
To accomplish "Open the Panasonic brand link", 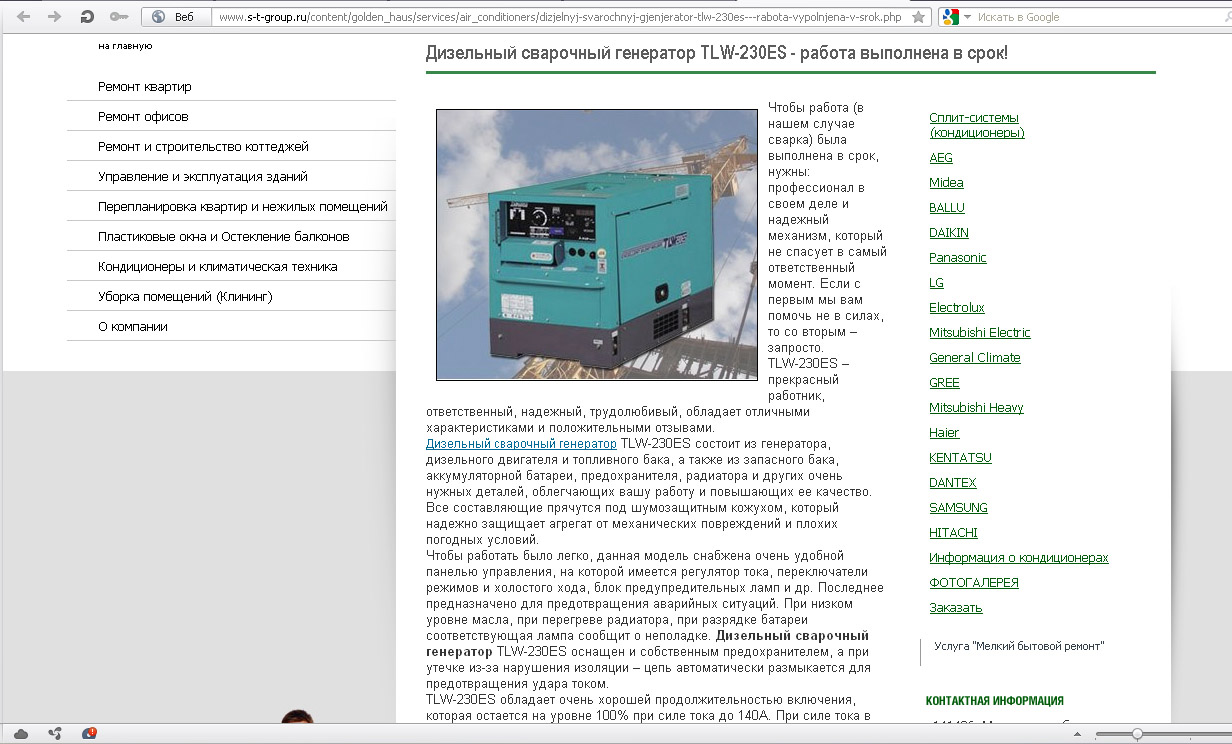I will point(958,258).
